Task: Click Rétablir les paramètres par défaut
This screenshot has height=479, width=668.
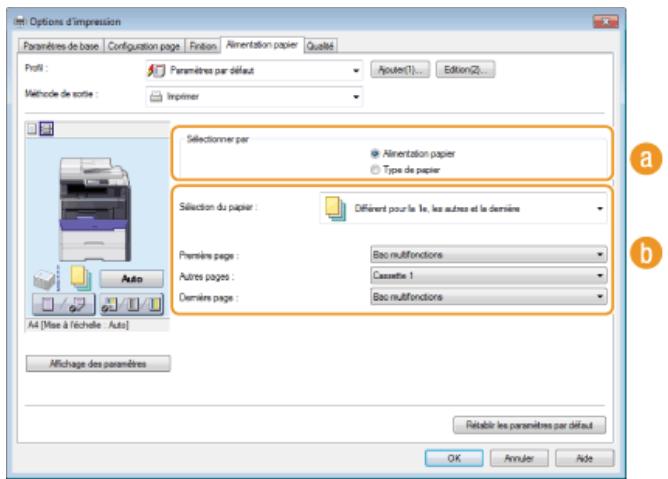Action: coord(530,425)
